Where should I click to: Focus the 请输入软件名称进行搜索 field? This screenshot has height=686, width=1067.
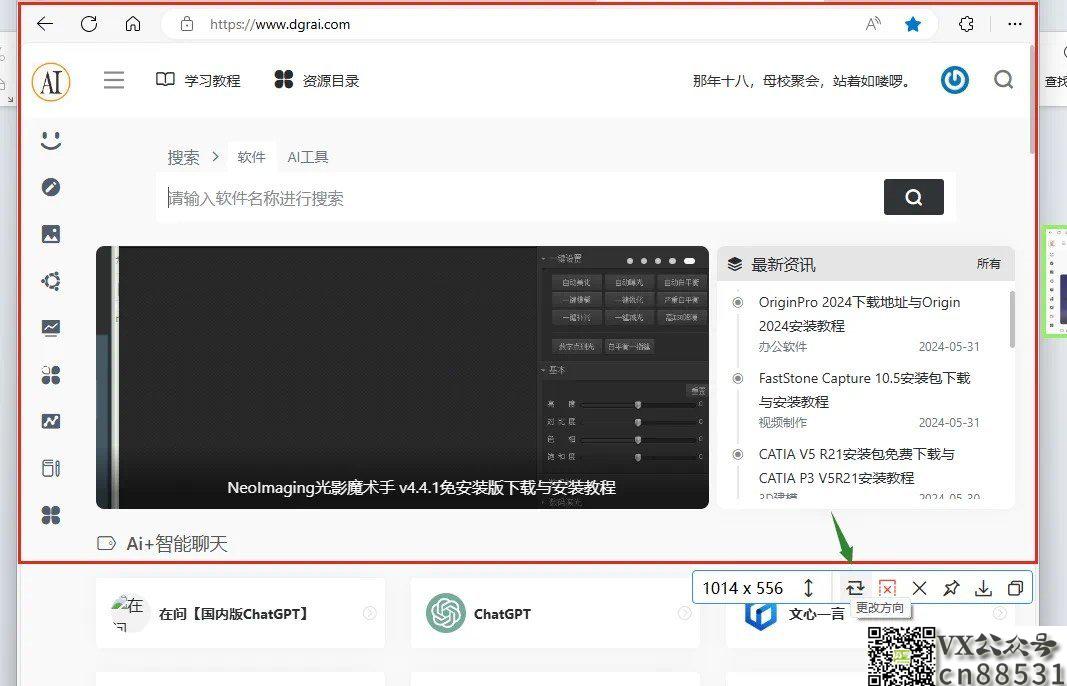tap(519, 198)
